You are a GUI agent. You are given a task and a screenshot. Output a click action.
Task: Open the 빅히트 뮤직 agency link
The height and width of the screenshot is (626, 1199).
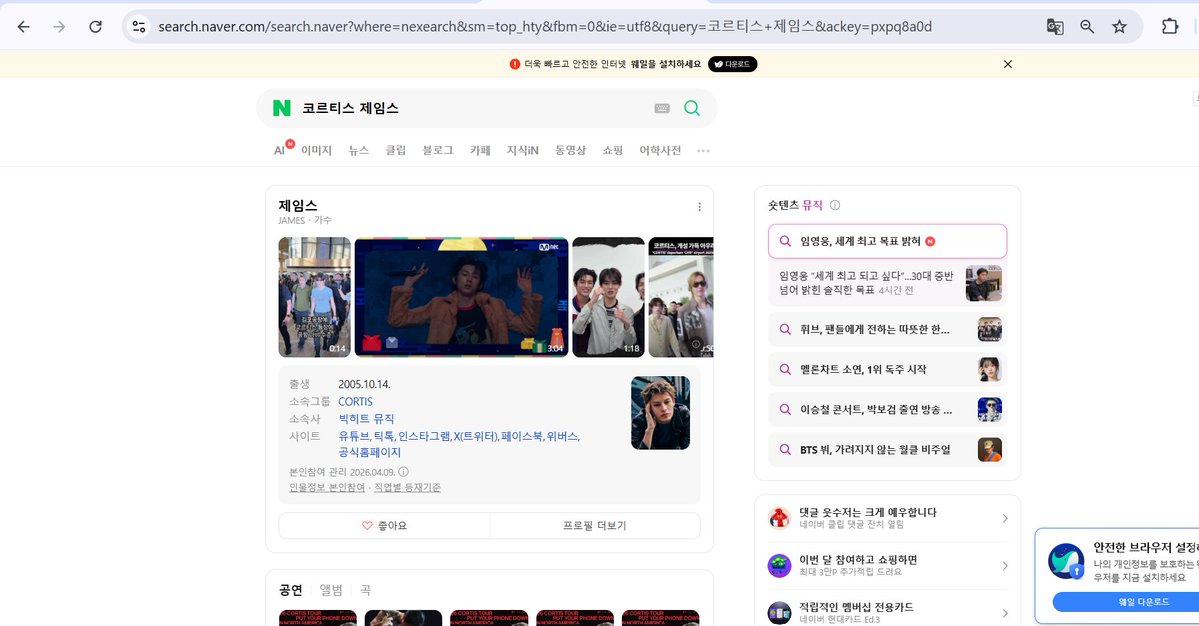(x=366, y=419)
